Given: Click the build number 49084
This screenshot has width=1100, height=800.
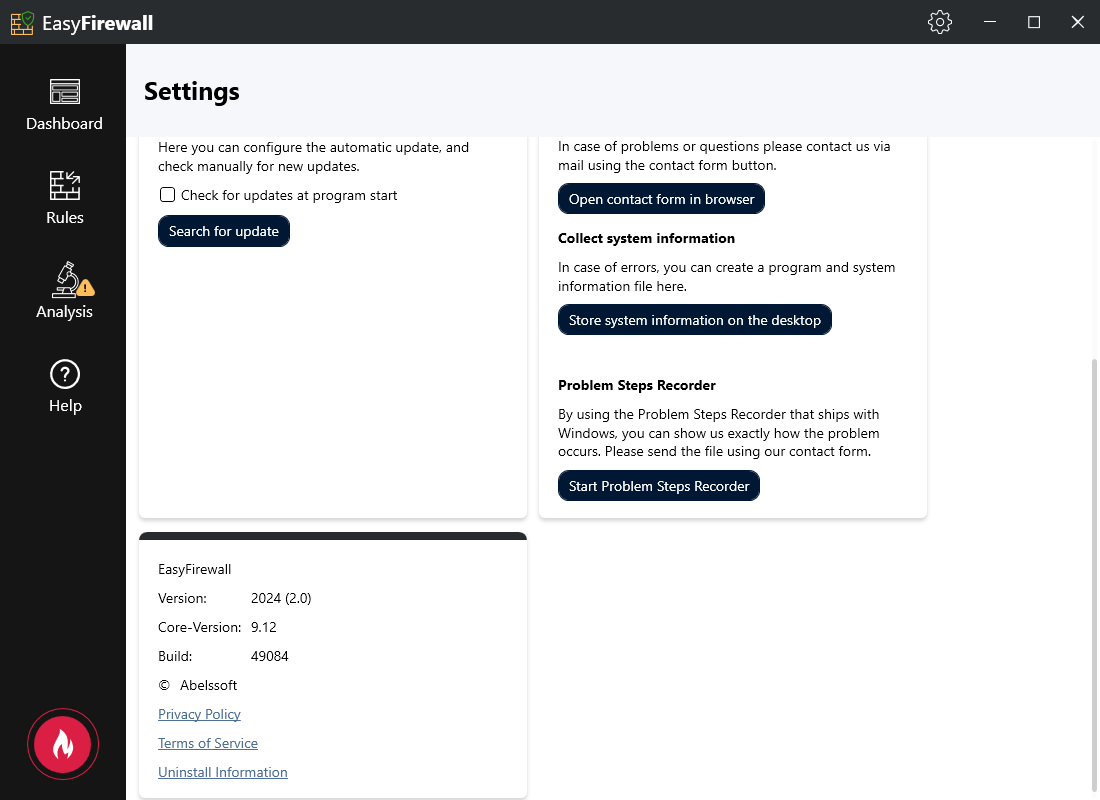Looking at the screenshot, I should tap(269, 656).
